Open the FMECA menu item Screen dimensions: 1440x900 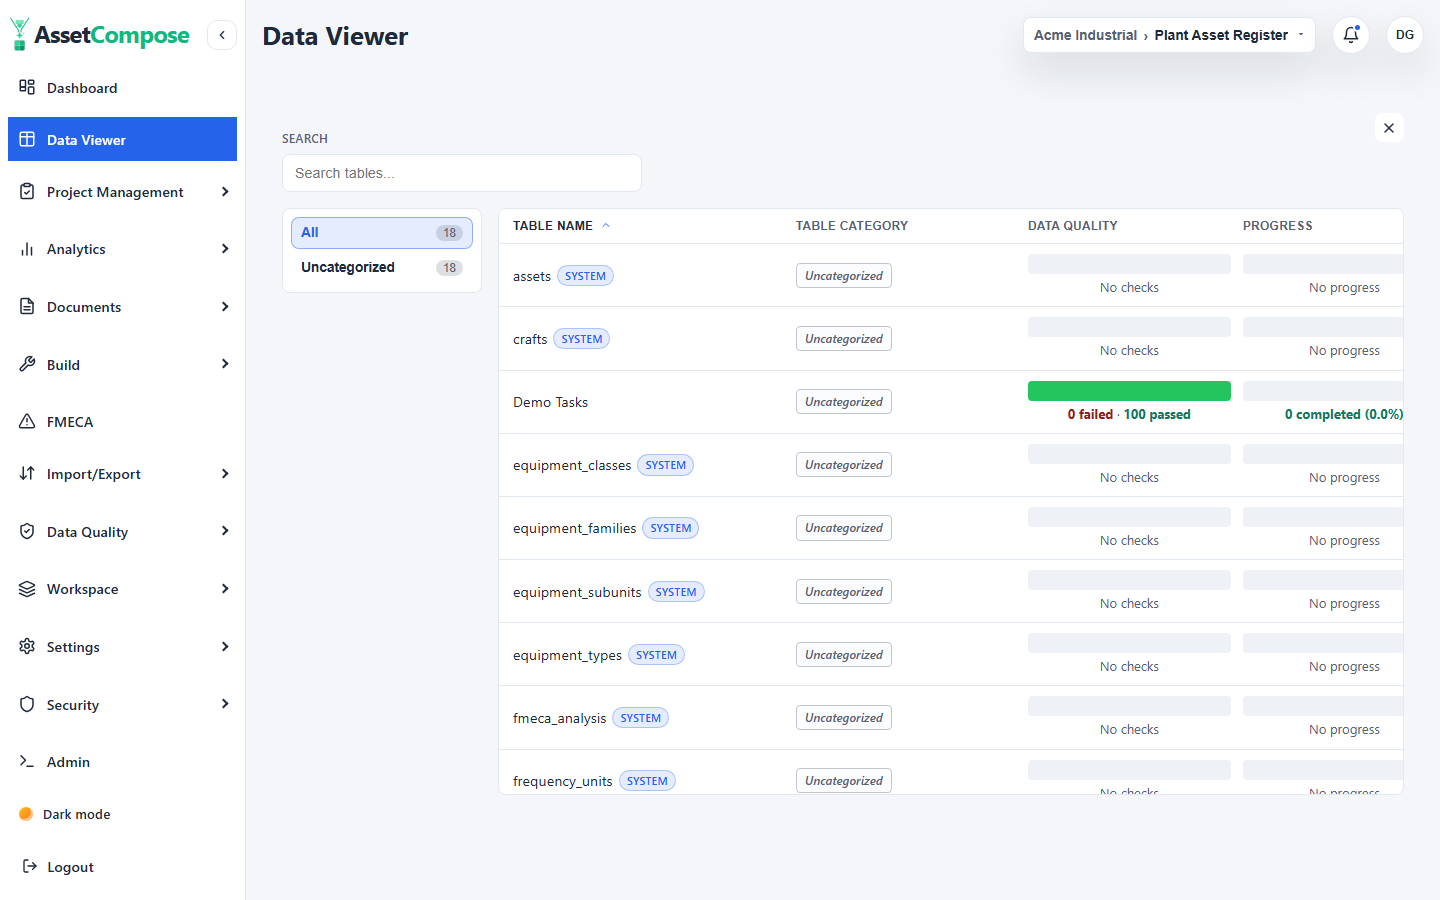pyautogui.click(x=122, y=422)
